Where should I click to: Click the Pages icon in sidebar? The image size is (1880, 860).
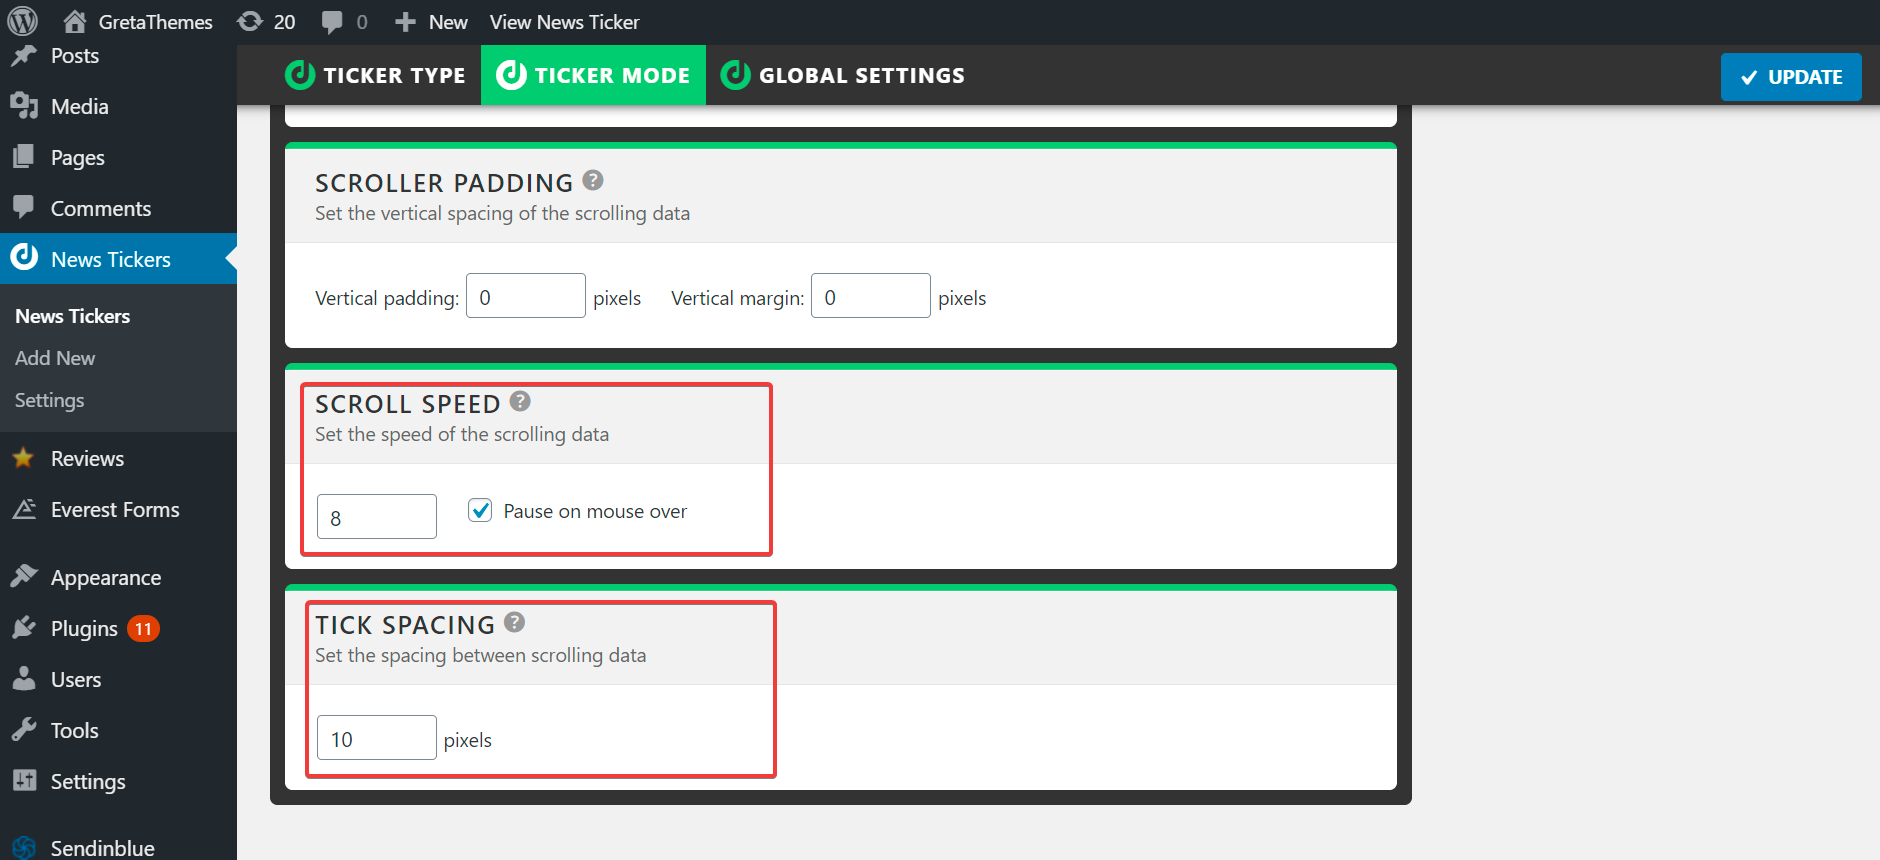[24, 157]
